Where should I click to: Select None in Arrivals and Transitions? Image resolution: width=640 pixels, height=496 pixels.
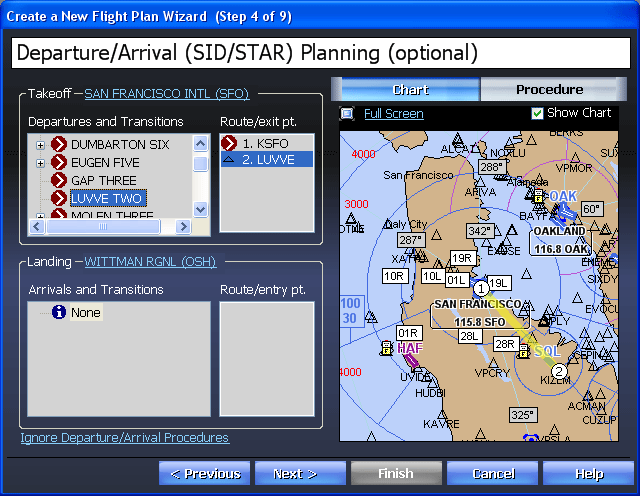86,312
